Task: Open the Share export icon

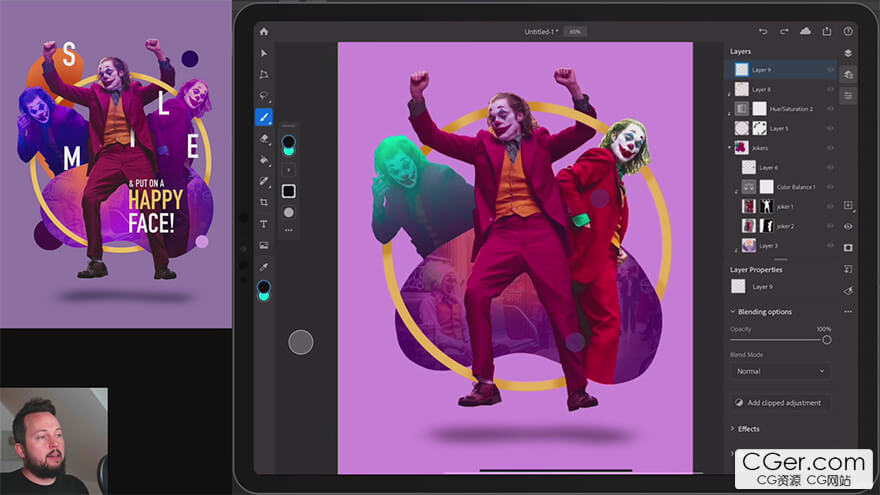Action: click(827, 31)
